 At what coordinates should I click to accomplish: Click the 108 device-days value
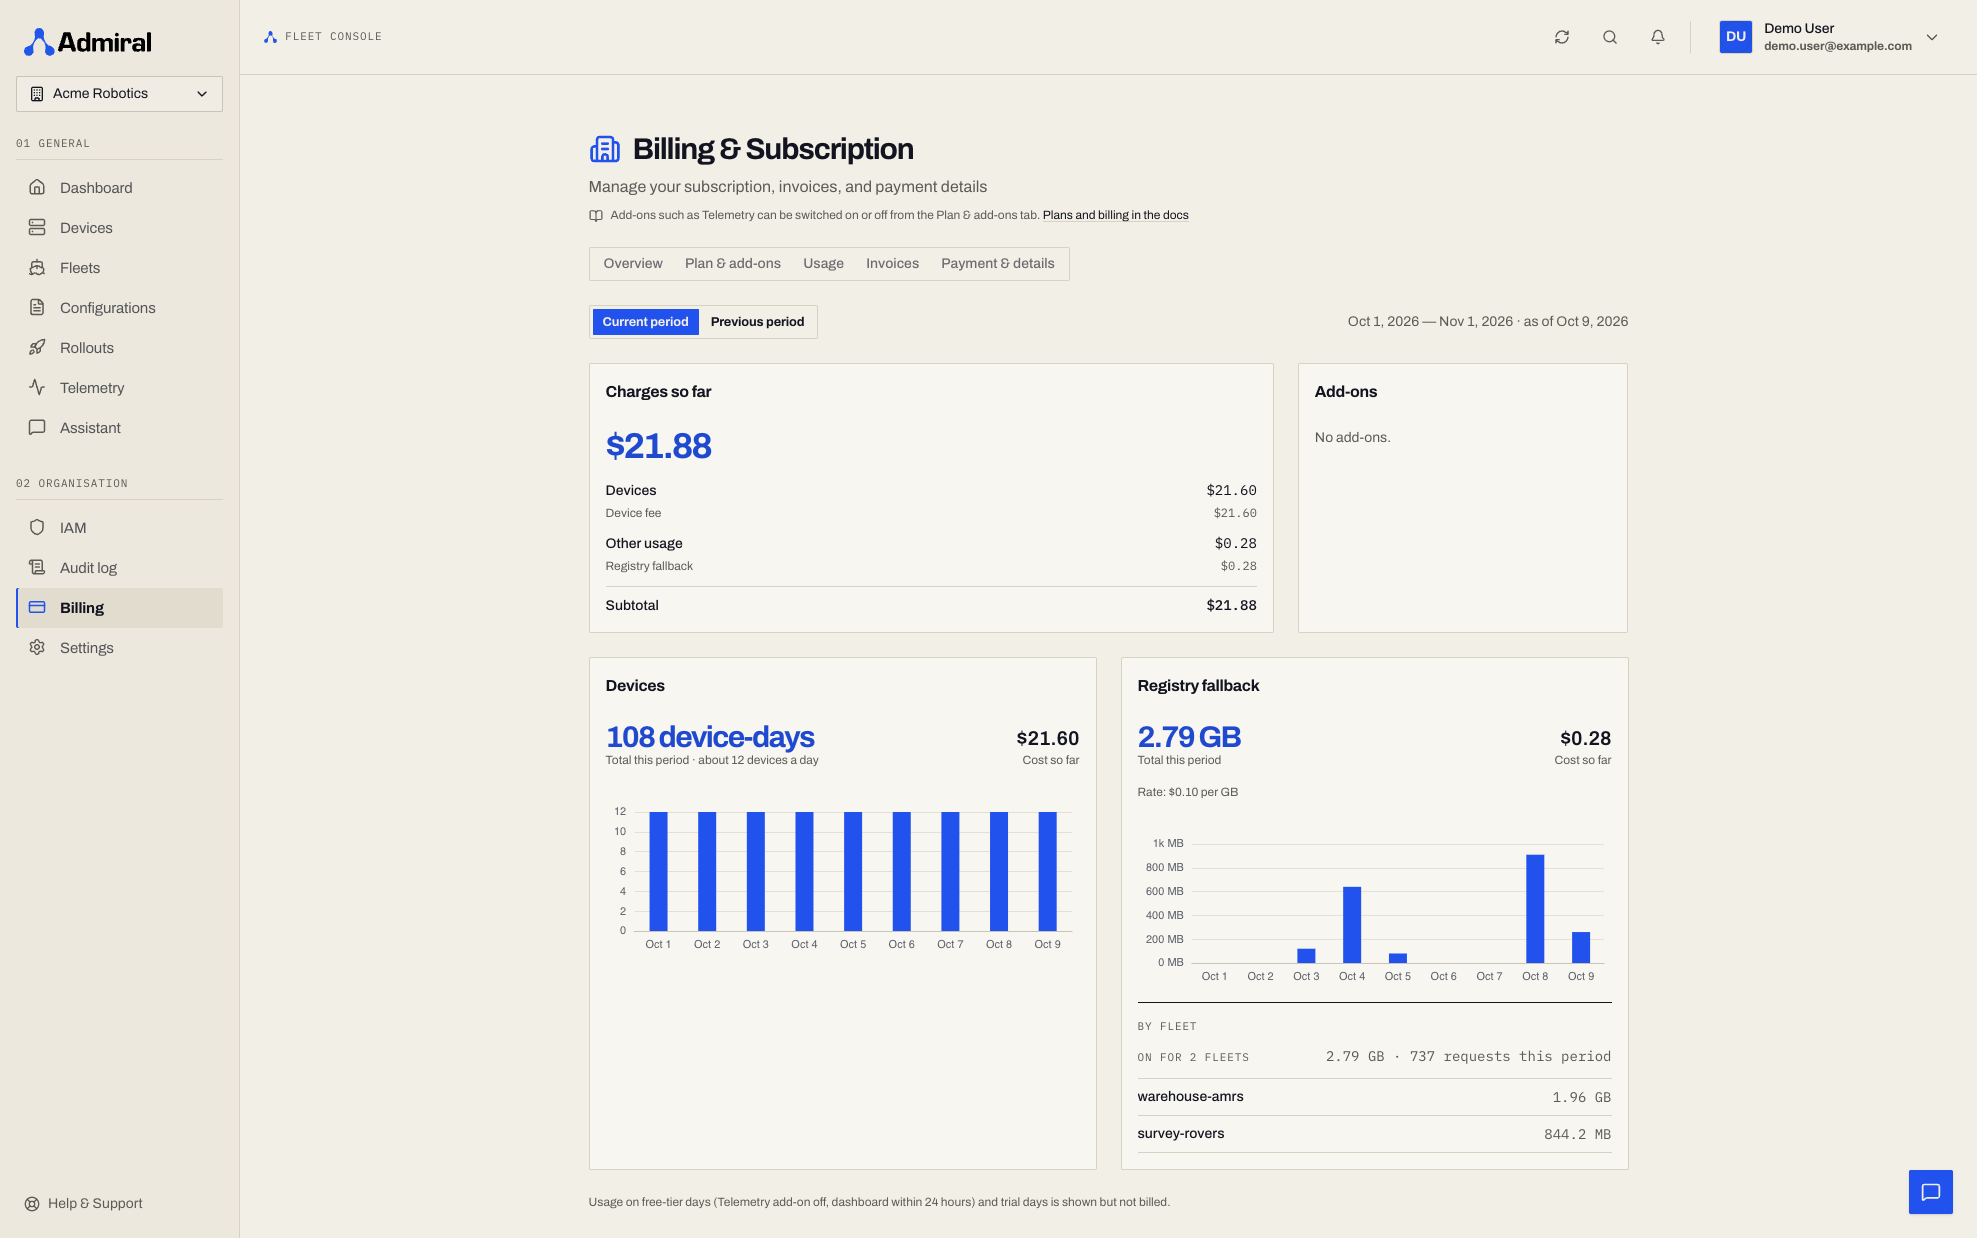click(710, 737)
